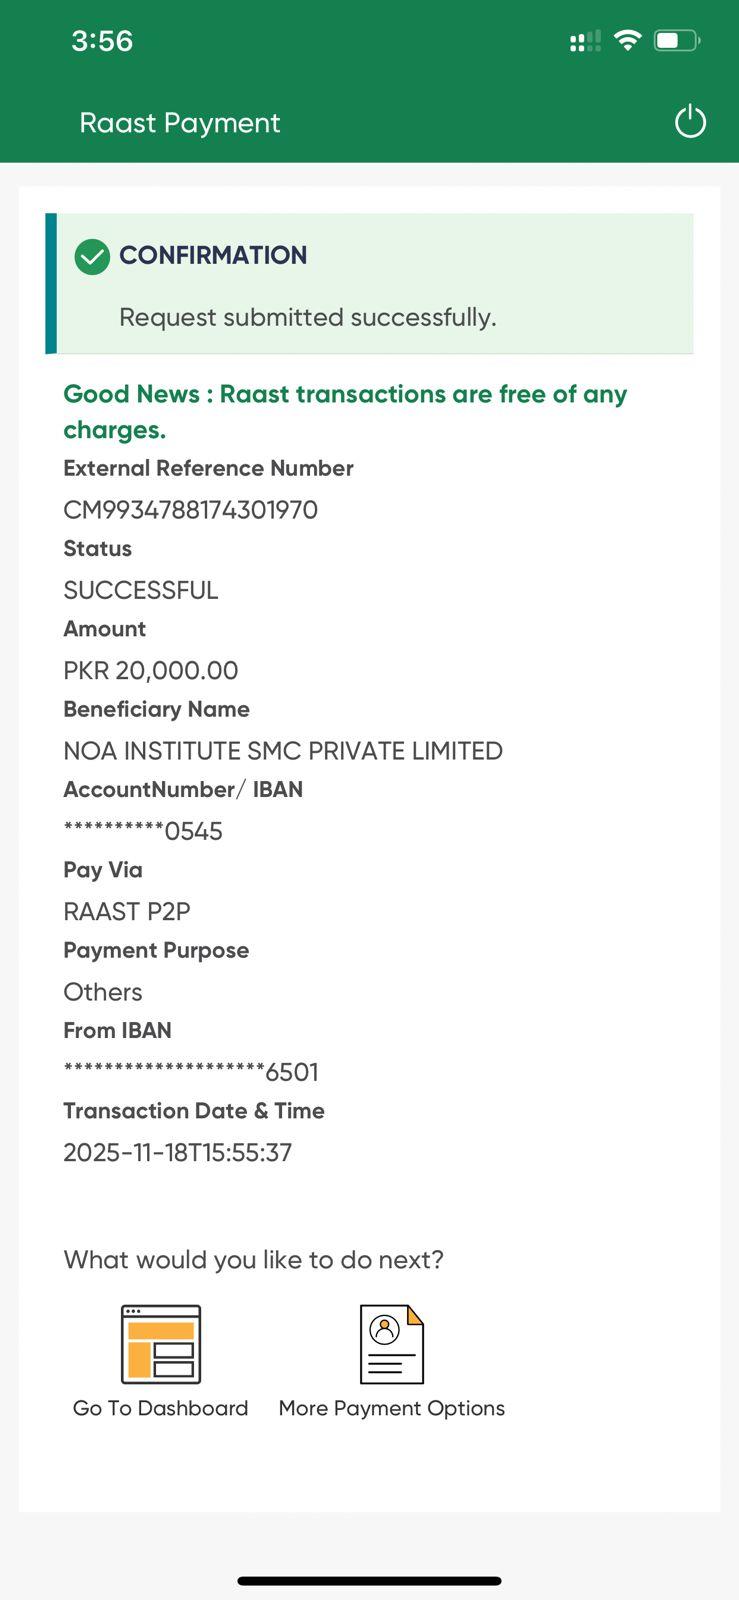Tap the SUCCESSFUL status text
This screenshot has height=1600, width=739.
pos(141,590)
